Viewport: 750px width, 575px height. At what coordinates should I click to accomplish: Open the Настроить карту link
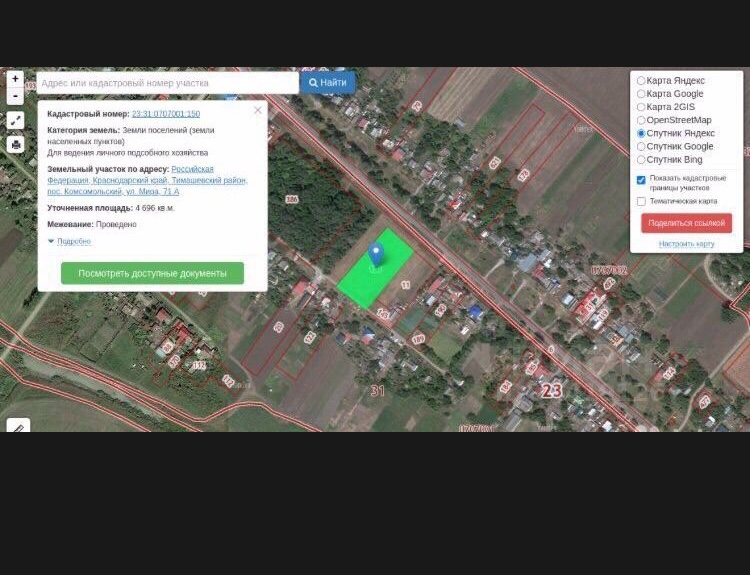[686, 244]
